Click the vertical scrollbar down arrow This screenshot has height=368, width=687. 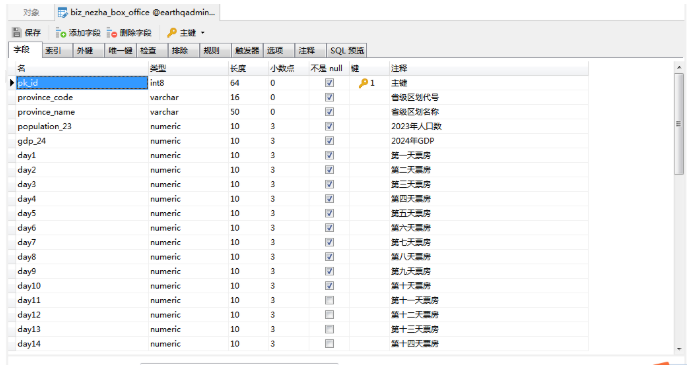tap(679, 349)
